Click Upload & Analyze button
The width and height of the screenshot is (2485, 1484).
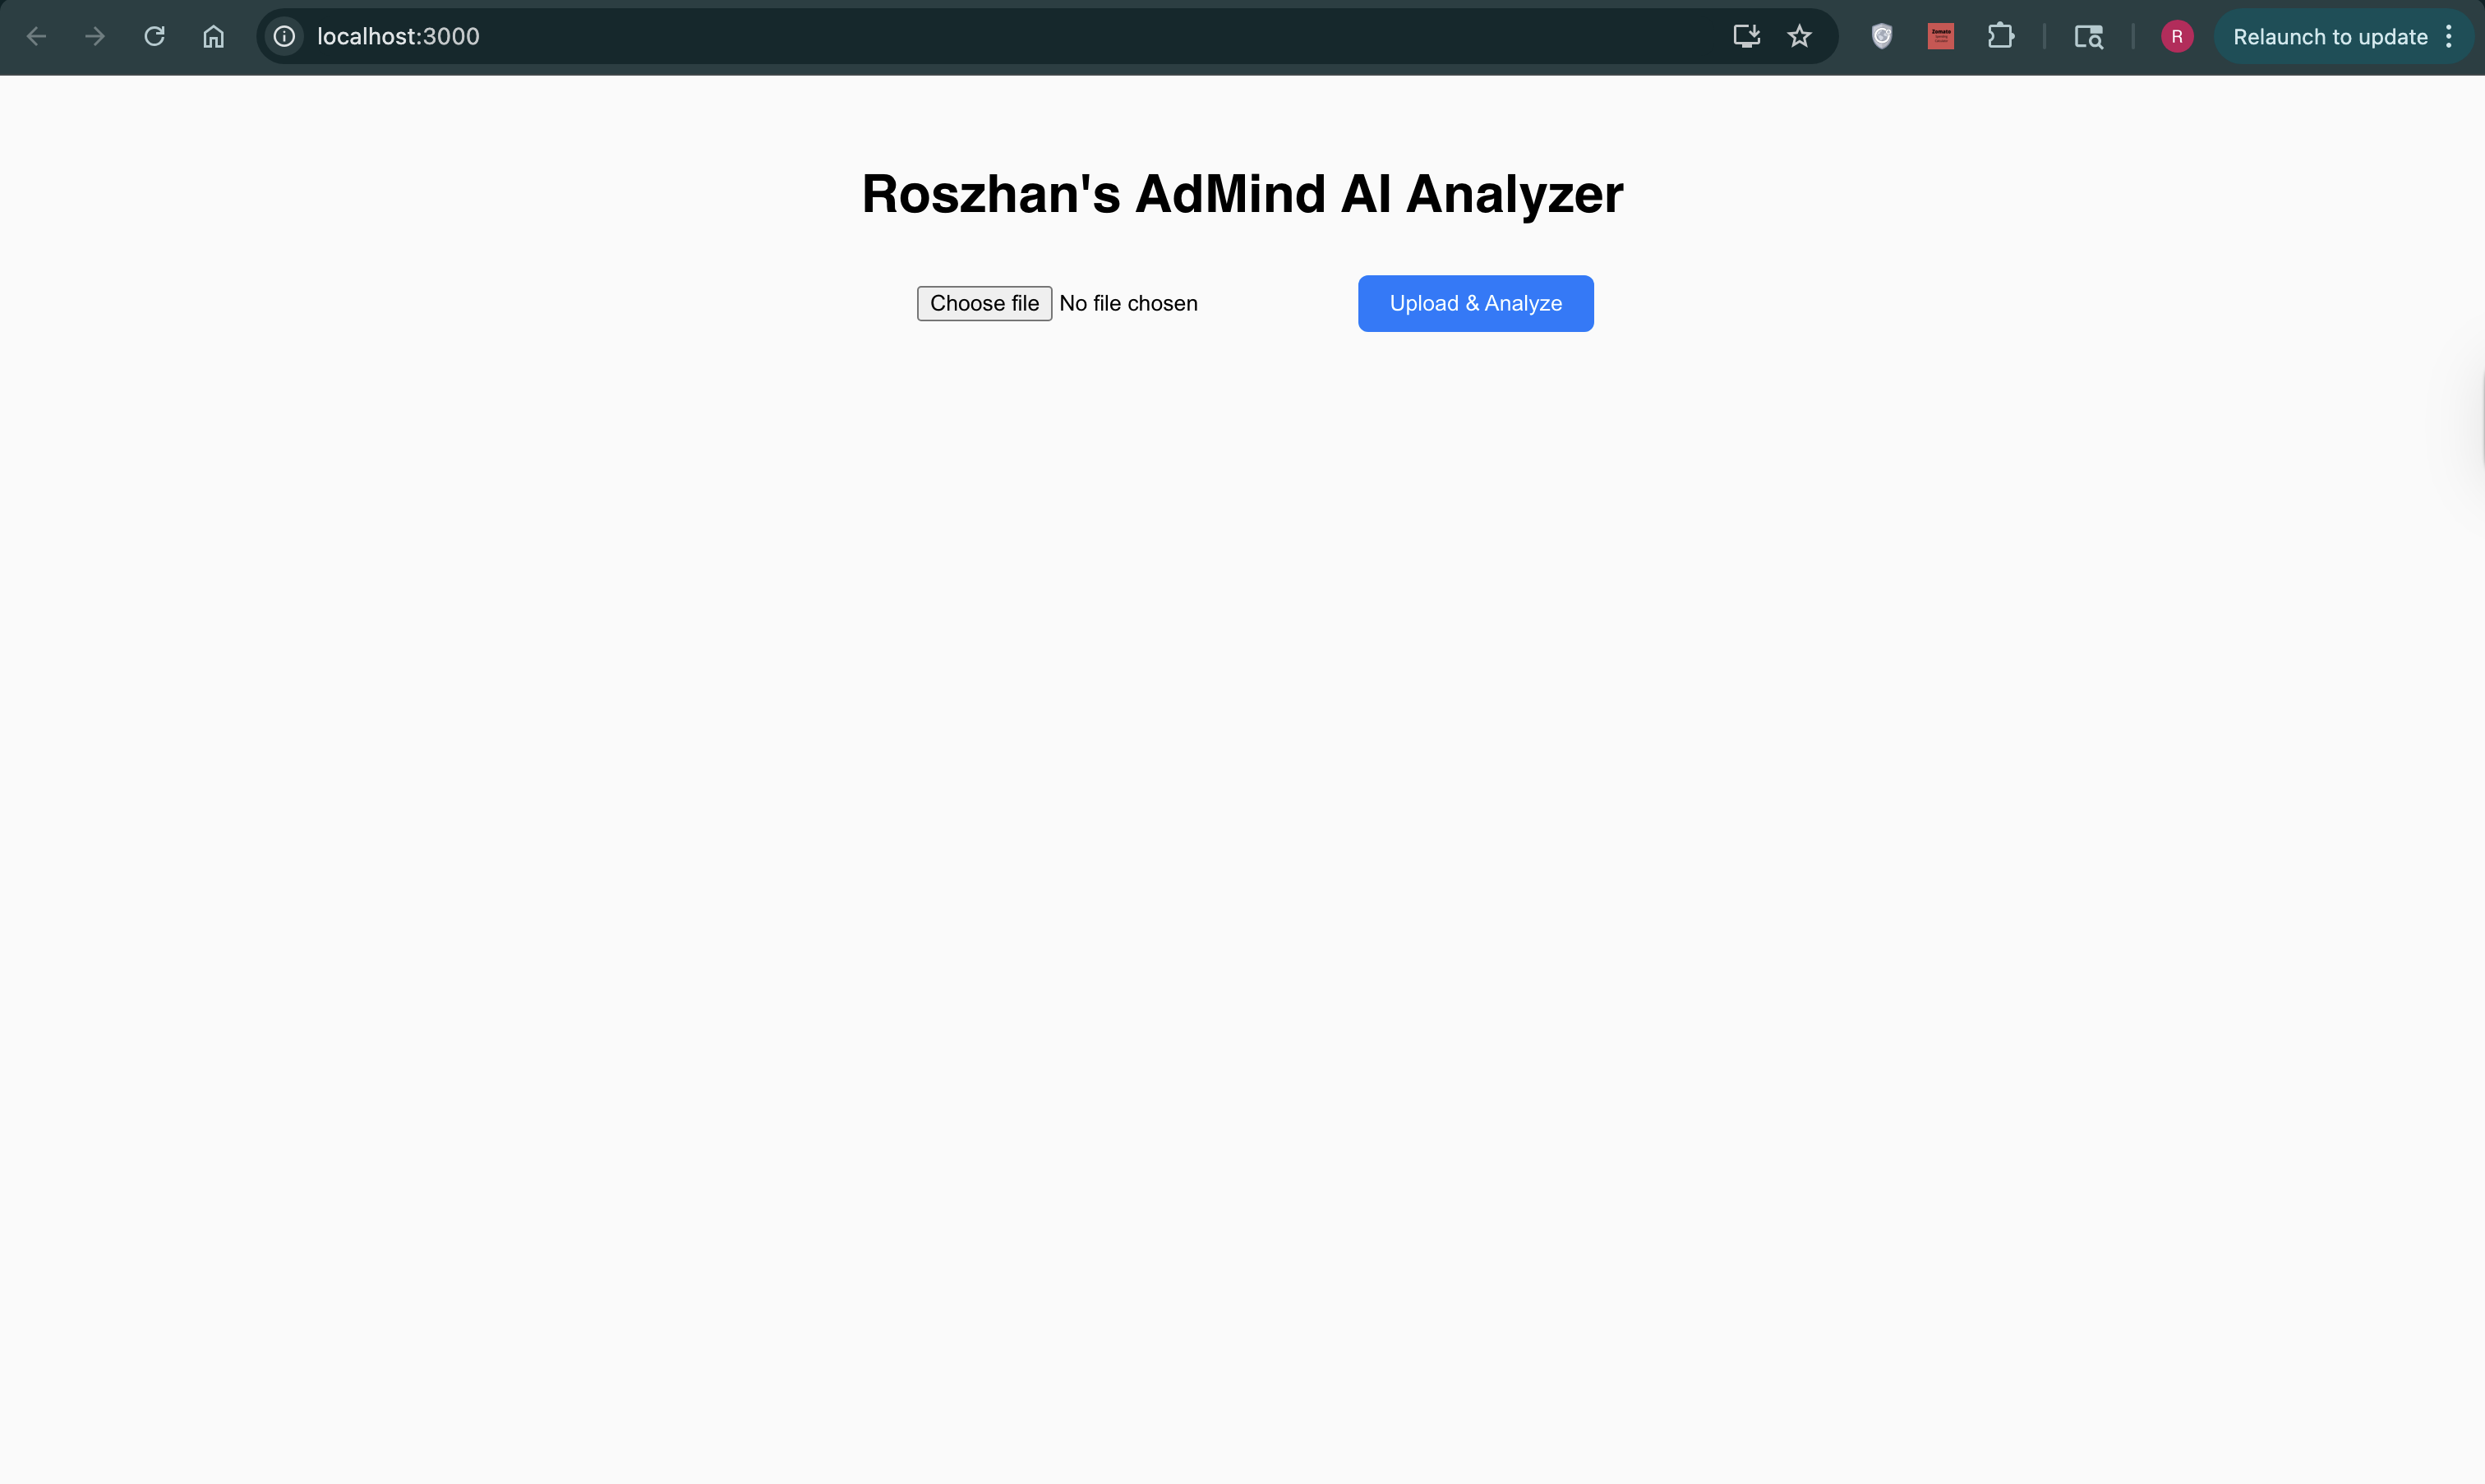pos(1475,304)
